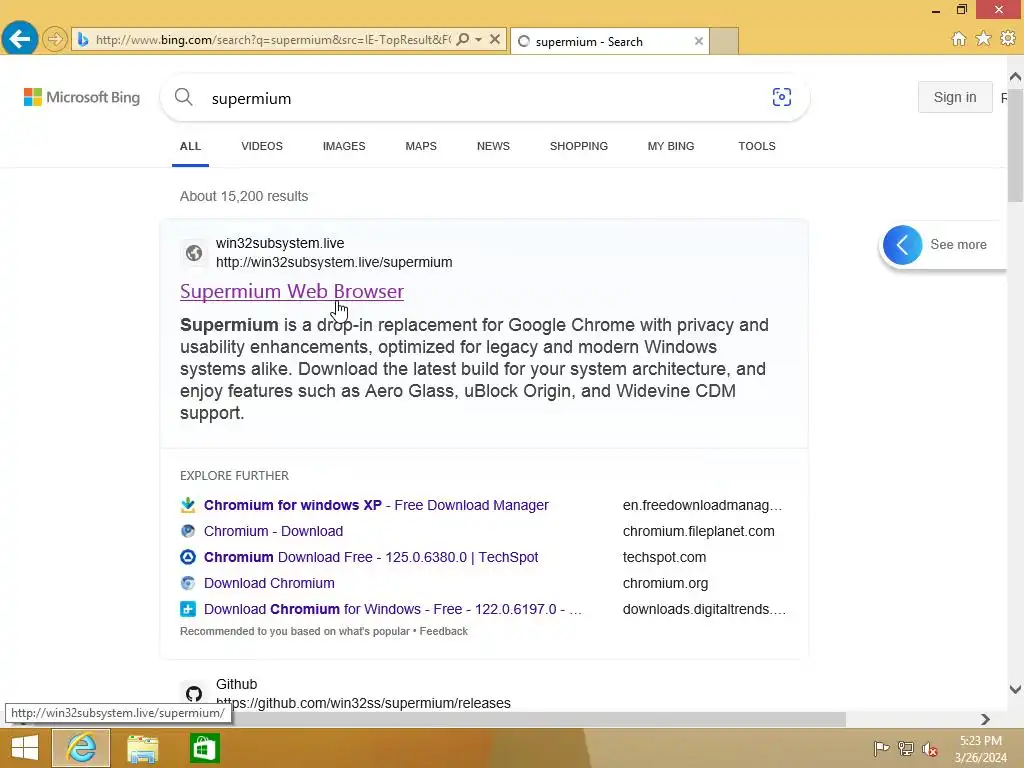Open the IE Home icon
The height and width of the screenshot is (768, 1024).
[959, 39]
